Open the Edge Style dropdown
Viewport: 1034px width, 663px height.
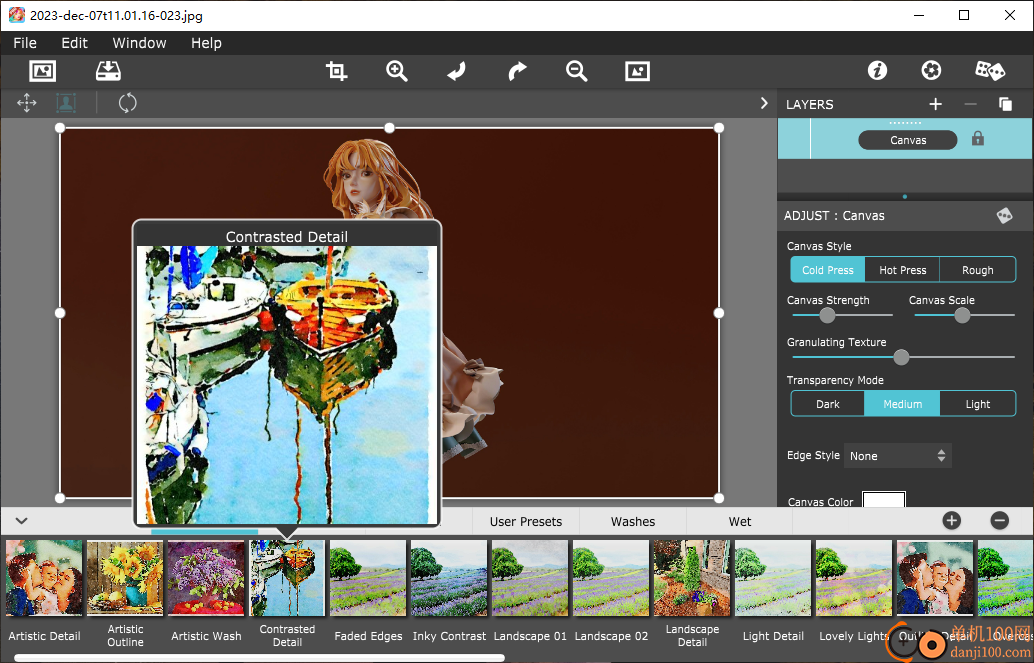[x=897, y=456]
